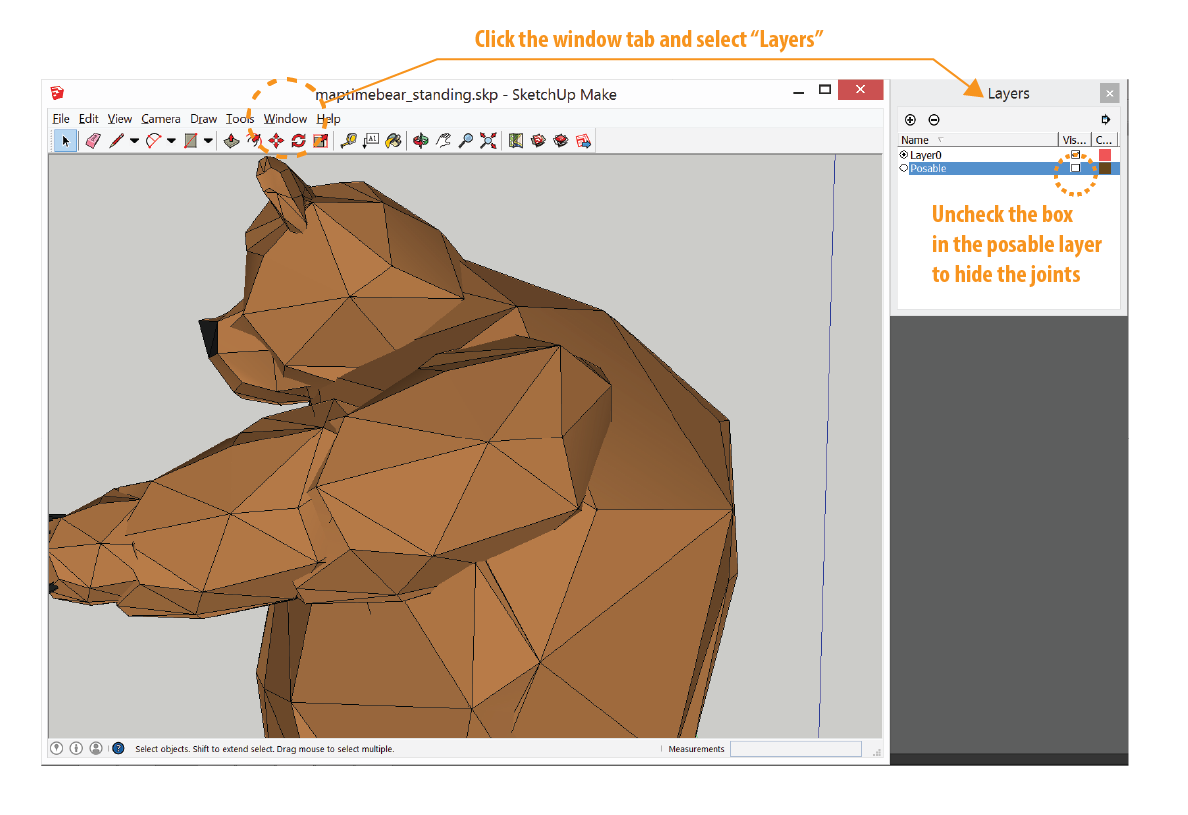Expand the Pencil tool dropdown arrow
This screenshot has height=815, width=1188.
point(134,141)
